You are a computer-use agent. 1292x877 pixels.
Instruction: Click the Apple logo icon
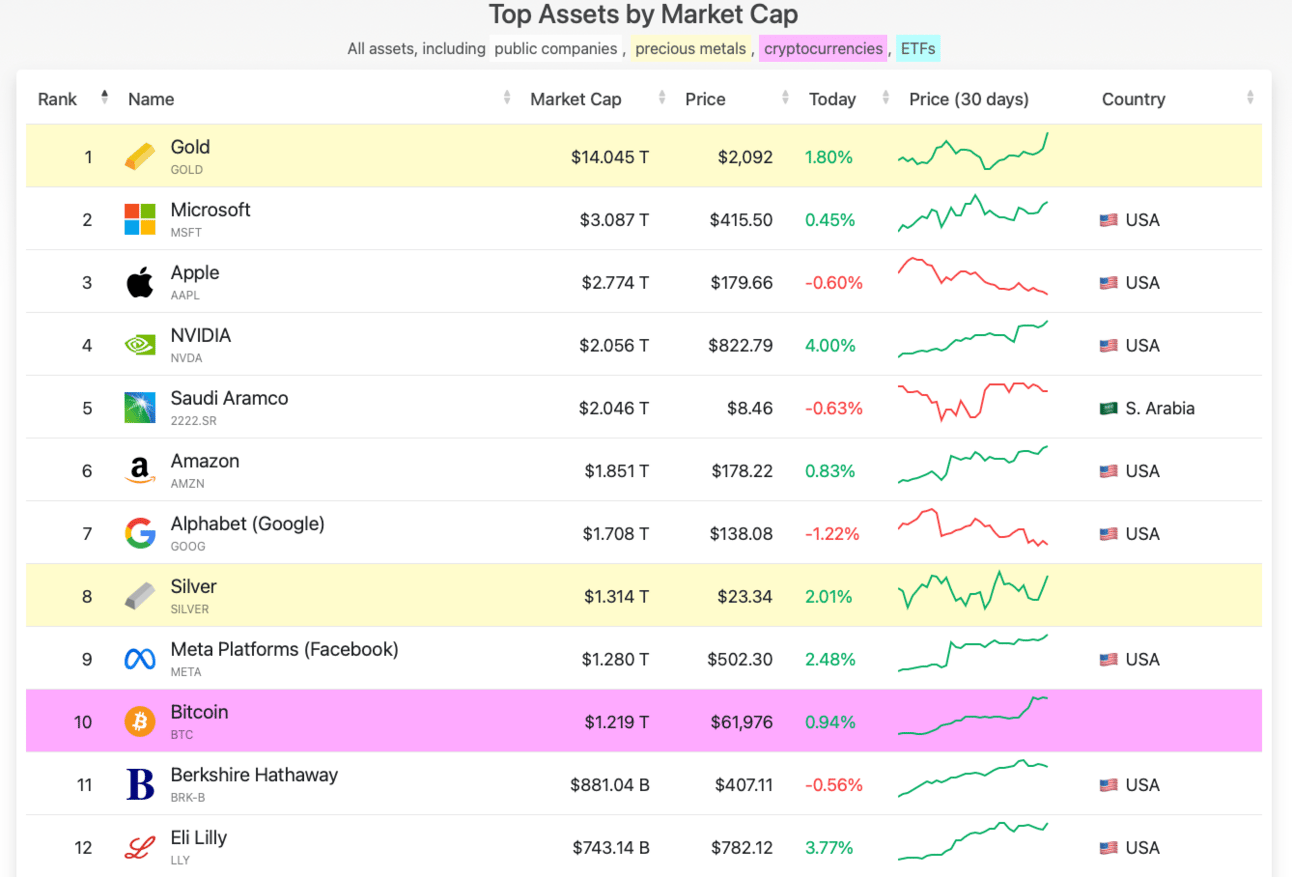[140, 283]
